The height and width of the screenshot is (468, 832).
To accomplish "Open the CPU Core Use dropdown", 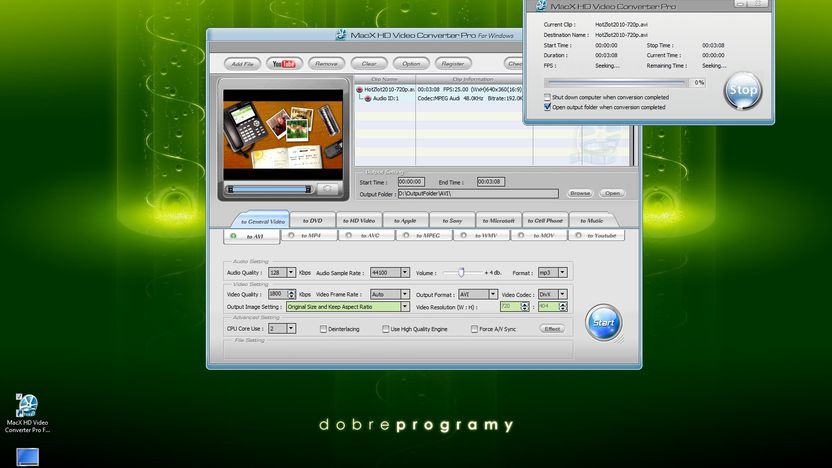I will click(x=291, y=328).
